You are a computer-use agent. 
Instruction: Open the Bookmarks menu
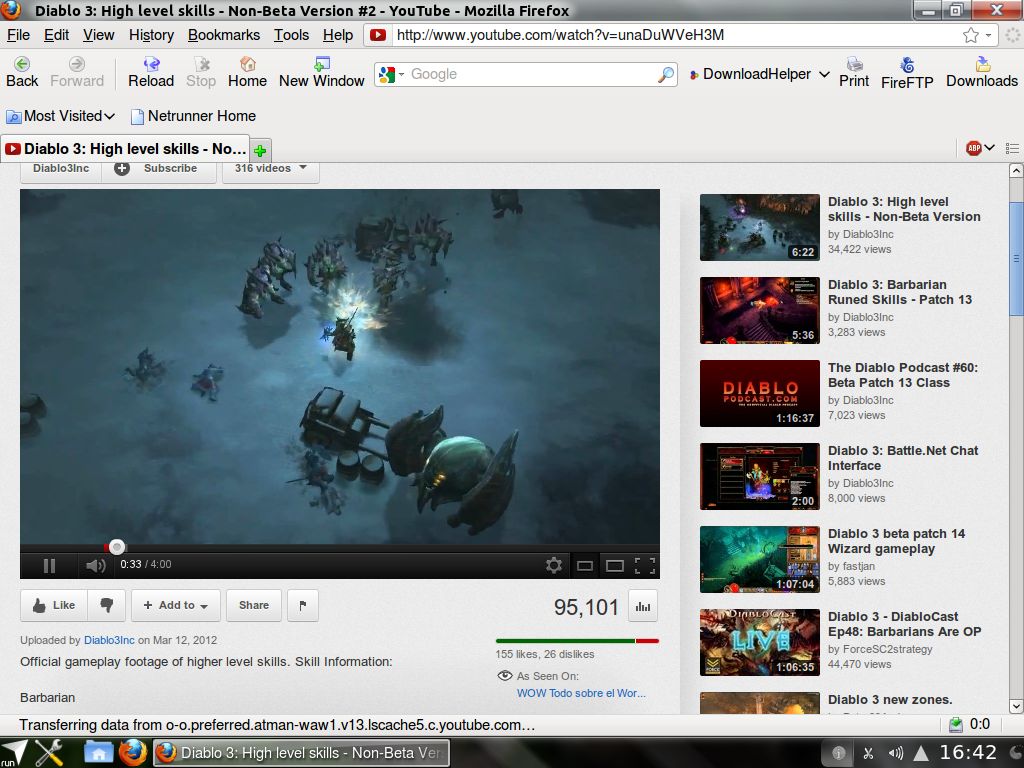[x=223, y=35]
